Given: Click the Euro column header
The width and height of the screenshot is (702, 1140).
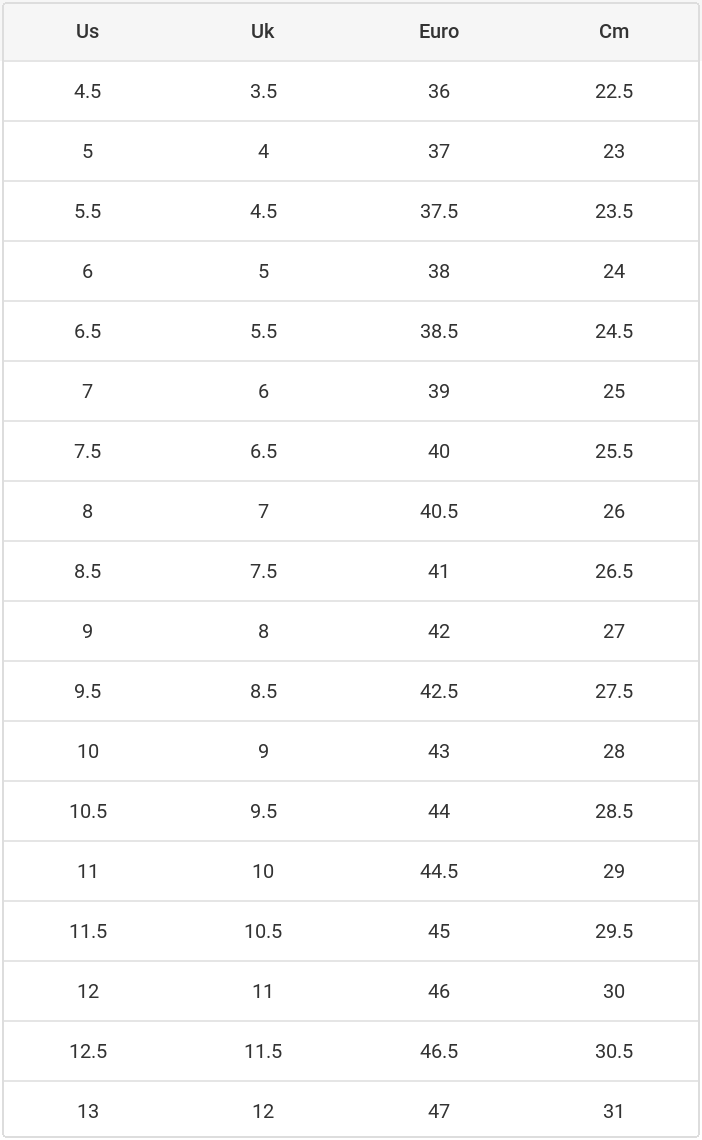Looking at the screenshot, I should (439, 31).
